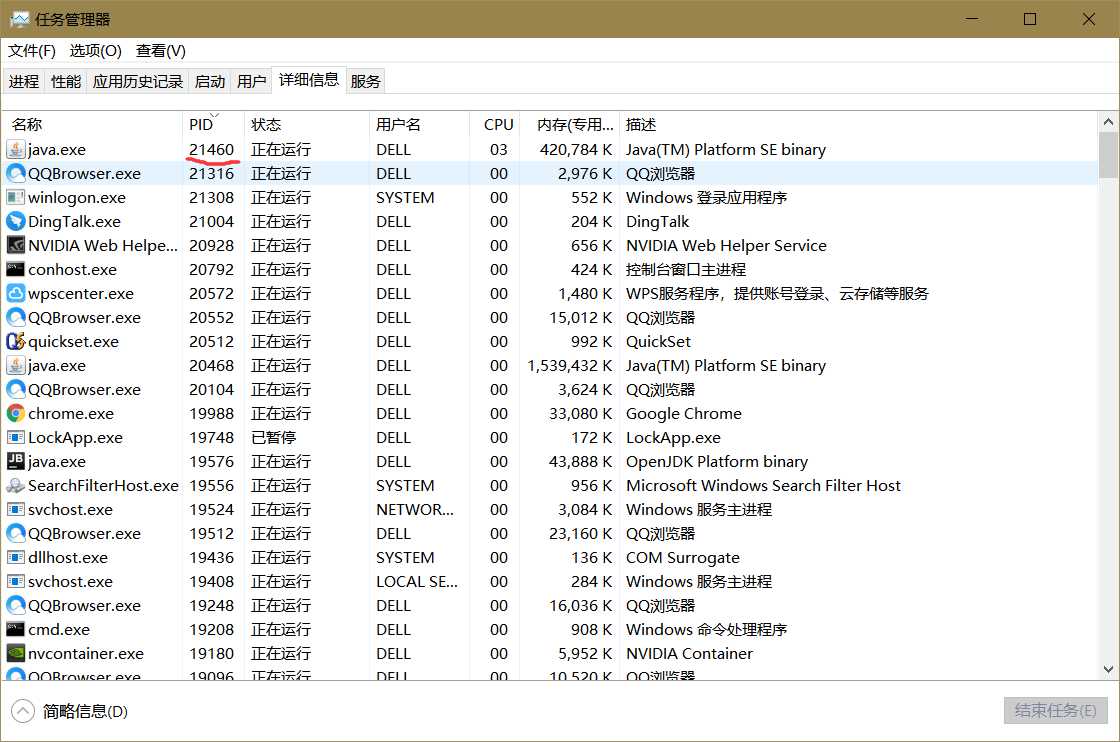Click the dllhost.exe process icon
Screen dimensions: 1120x742
16,557
